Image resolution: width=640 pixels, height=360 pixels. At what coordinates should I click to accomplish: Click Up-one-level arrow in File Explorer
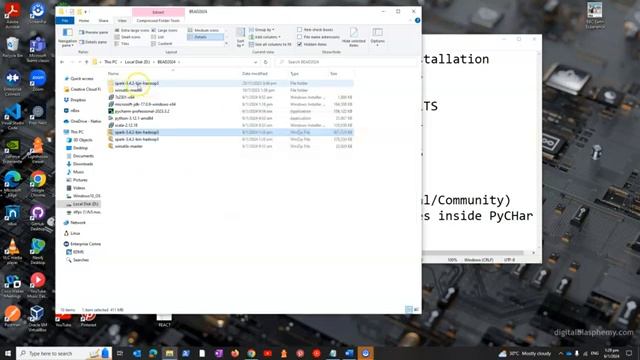(87, 62)
